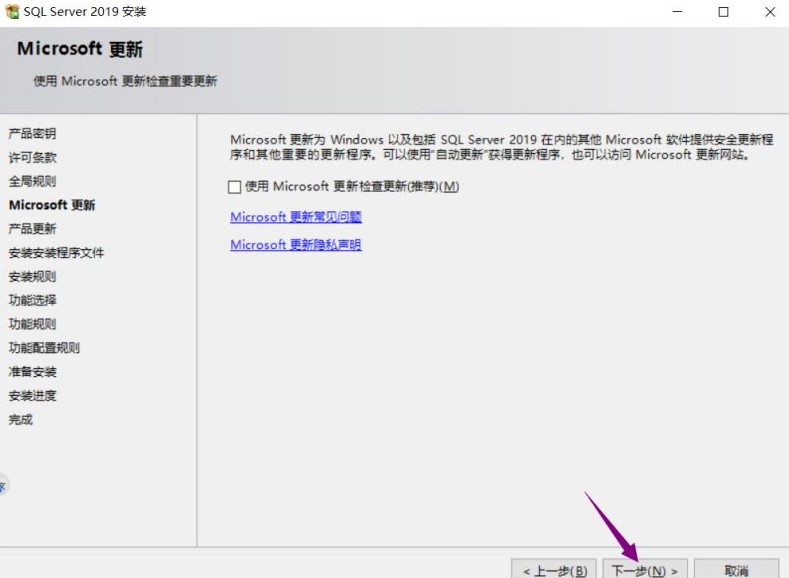Go back with the 上一步(B) button
The image size is (789, 578).
[553, 570]
